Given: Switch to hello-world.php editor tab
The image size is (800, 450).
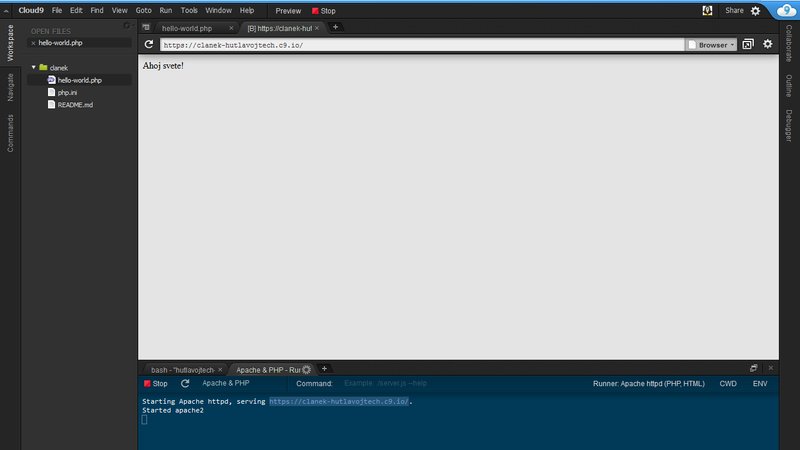Looking at the screenshot, I should tap(187, 28).
